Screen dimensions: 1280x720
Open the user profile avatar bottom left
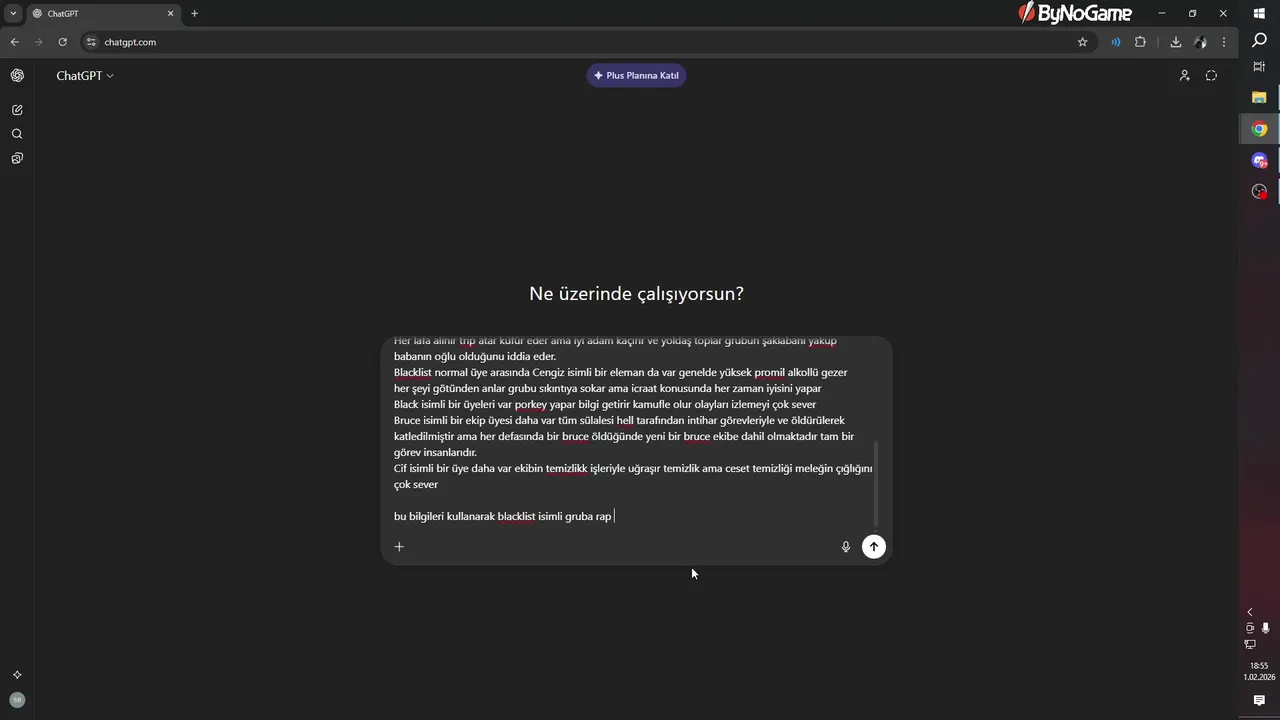(x=17, y=700)
